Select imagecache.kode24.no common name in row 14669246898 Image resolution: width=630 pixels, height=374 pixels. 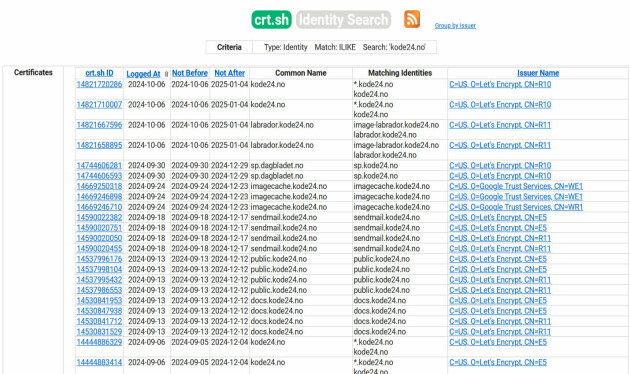pyautogui.click(x=288, y=197)
